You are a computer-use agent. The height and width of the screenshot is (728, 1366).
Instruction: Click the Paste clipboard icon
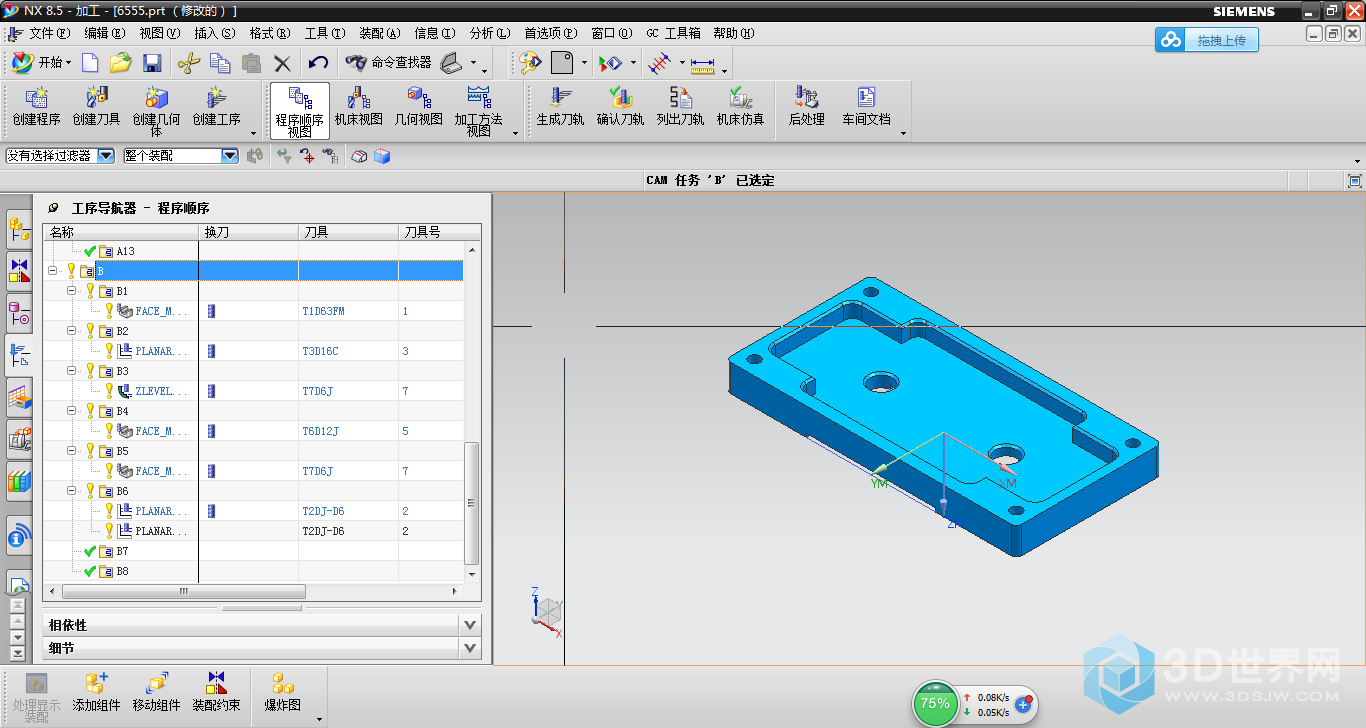[251, 63]
